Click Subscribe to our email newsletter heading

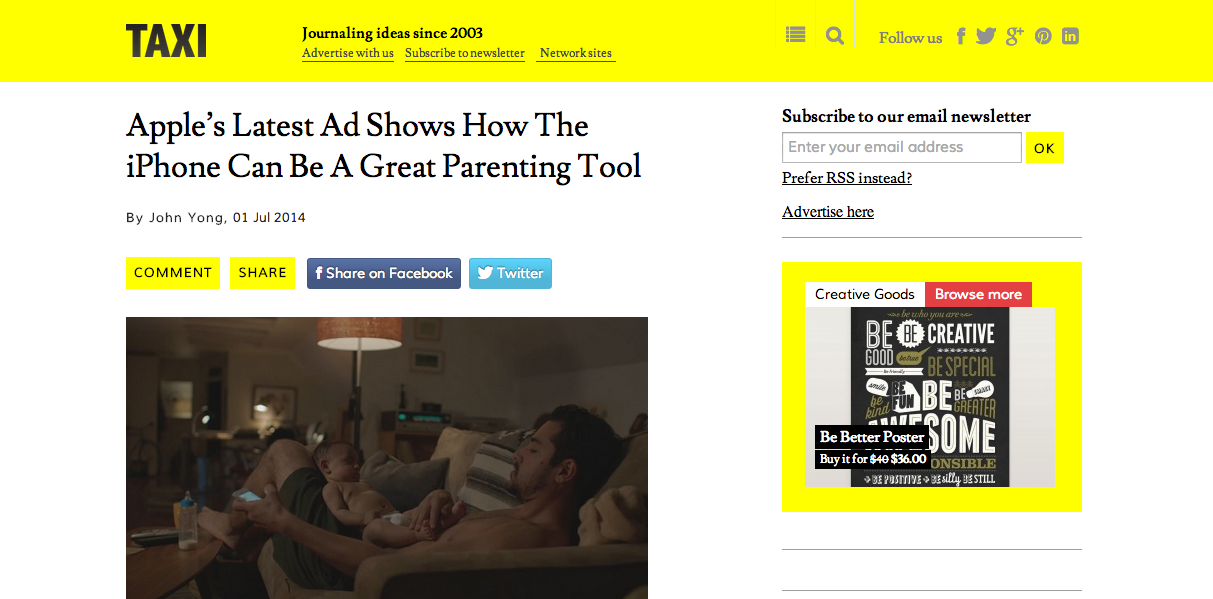(x=906, y=116)
